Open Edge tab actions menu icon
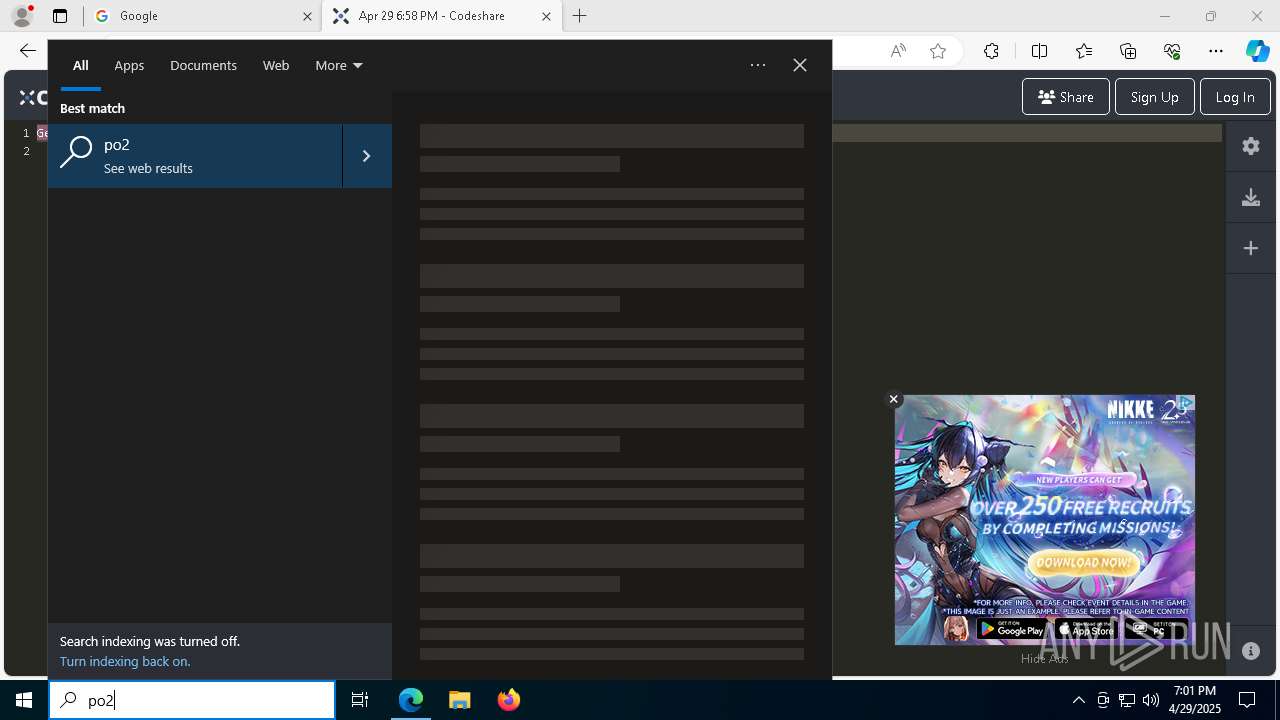 coord(60,16)
